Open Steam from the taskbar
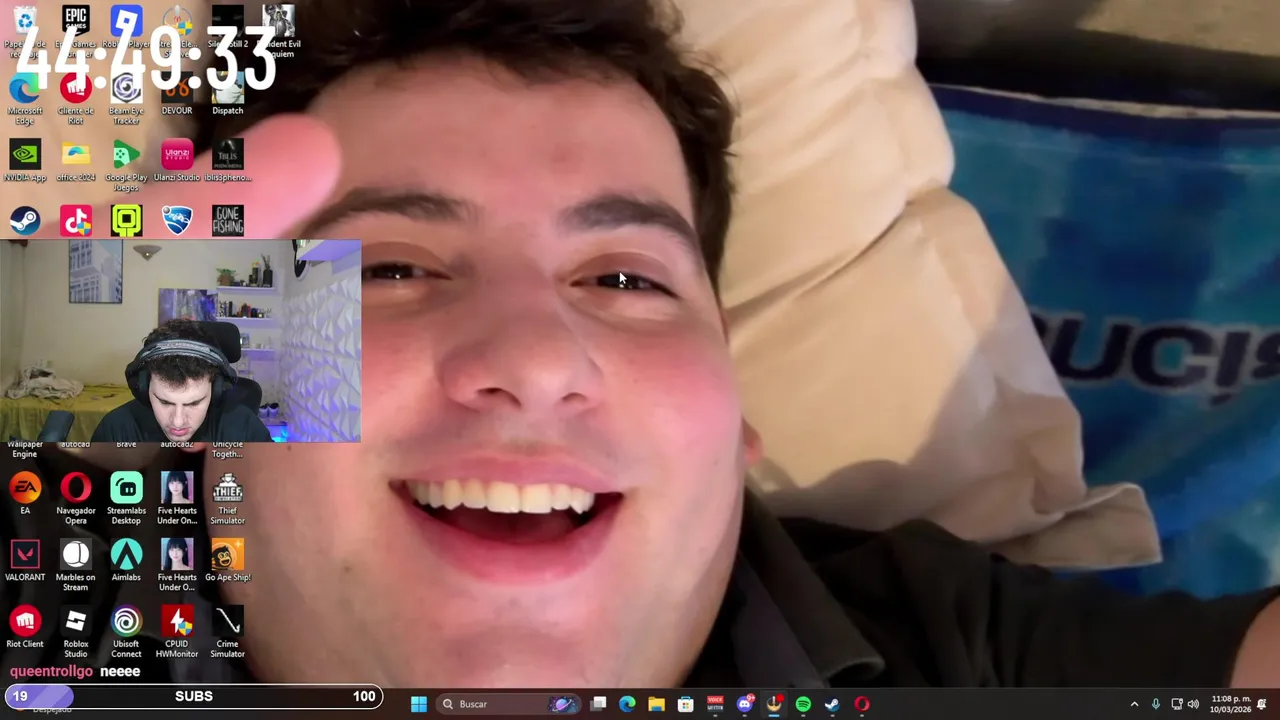Image resolution: width=1280 pixels, height=720 pixels. pos(832,704)
